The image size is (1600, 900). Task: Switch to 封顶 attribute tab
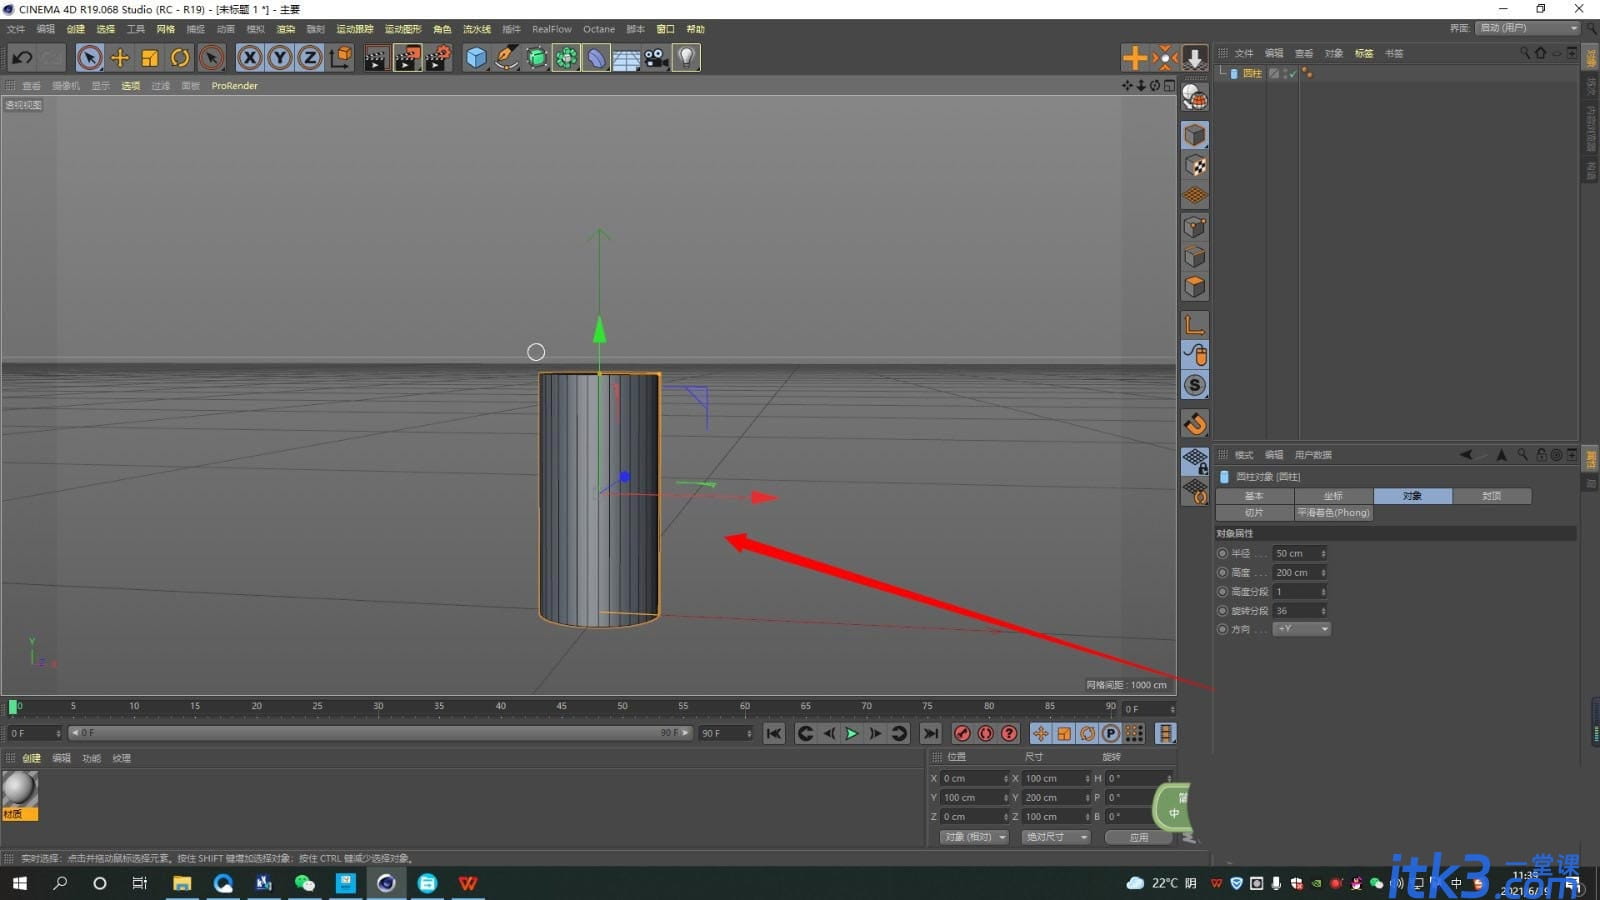point(1491,496)
